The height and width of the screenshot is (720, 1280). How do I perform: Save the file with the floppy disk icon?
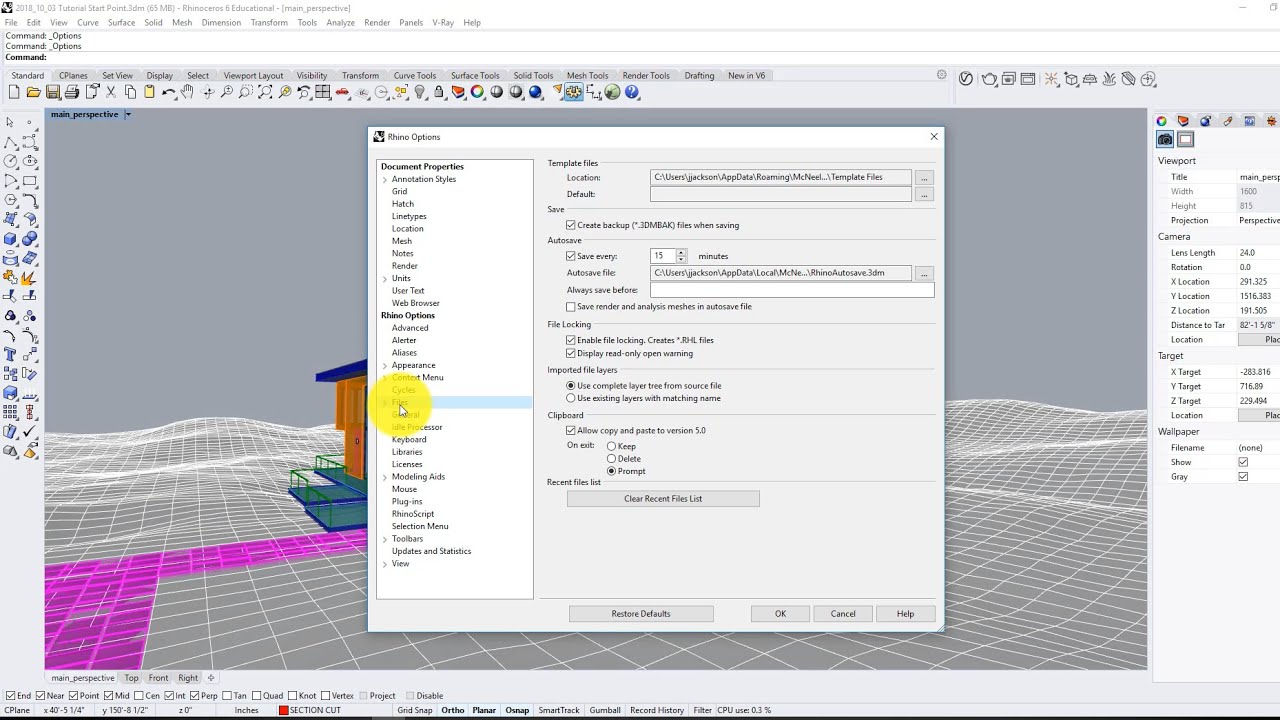click(52, 92)
